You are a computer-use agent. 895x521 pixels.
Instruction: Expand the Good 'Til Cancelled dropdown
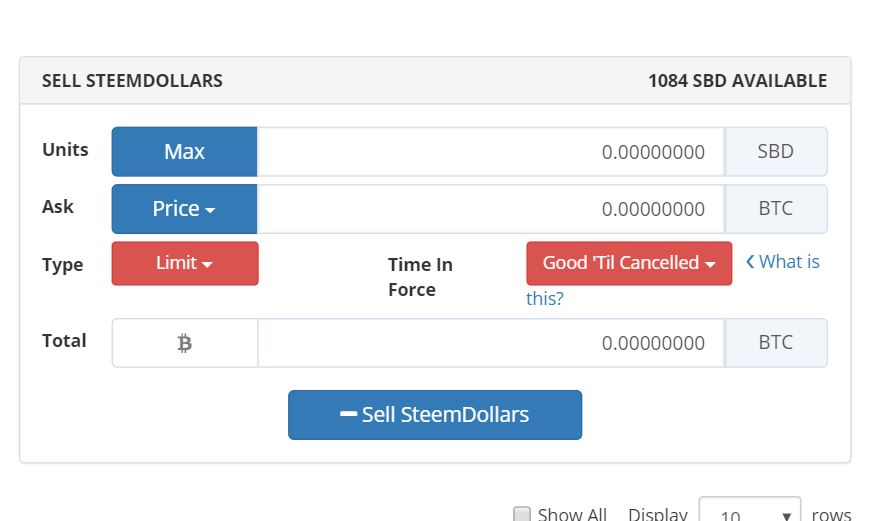(x=629, y=263)
